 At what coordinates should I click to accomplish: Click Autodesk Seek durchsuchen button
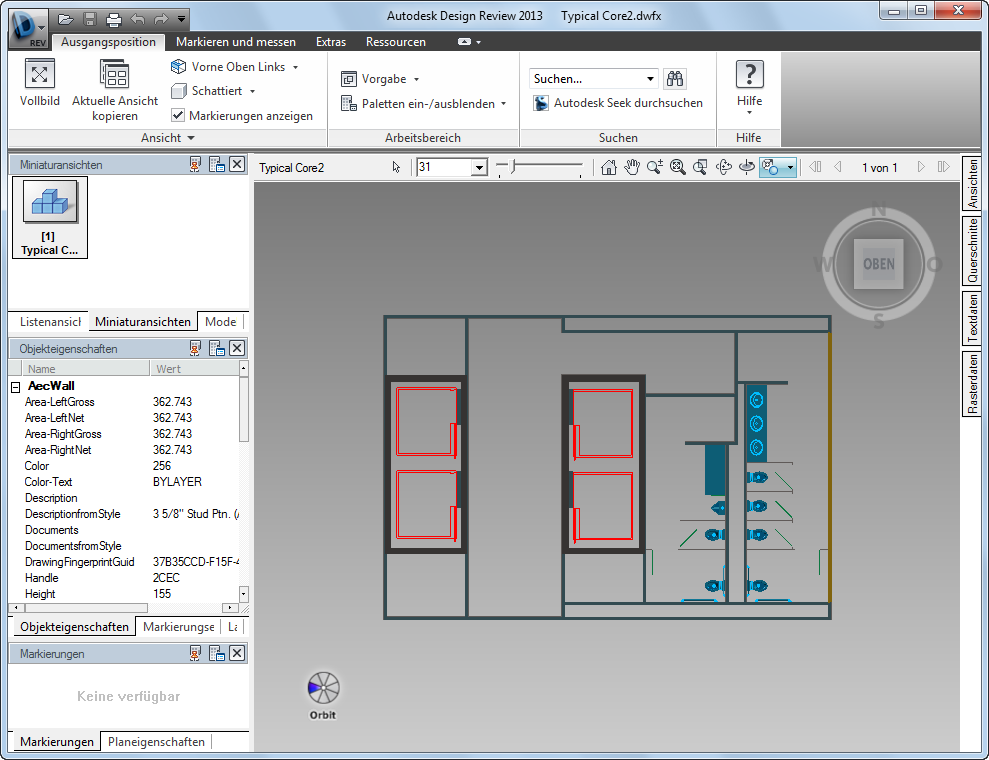point(618,103)
